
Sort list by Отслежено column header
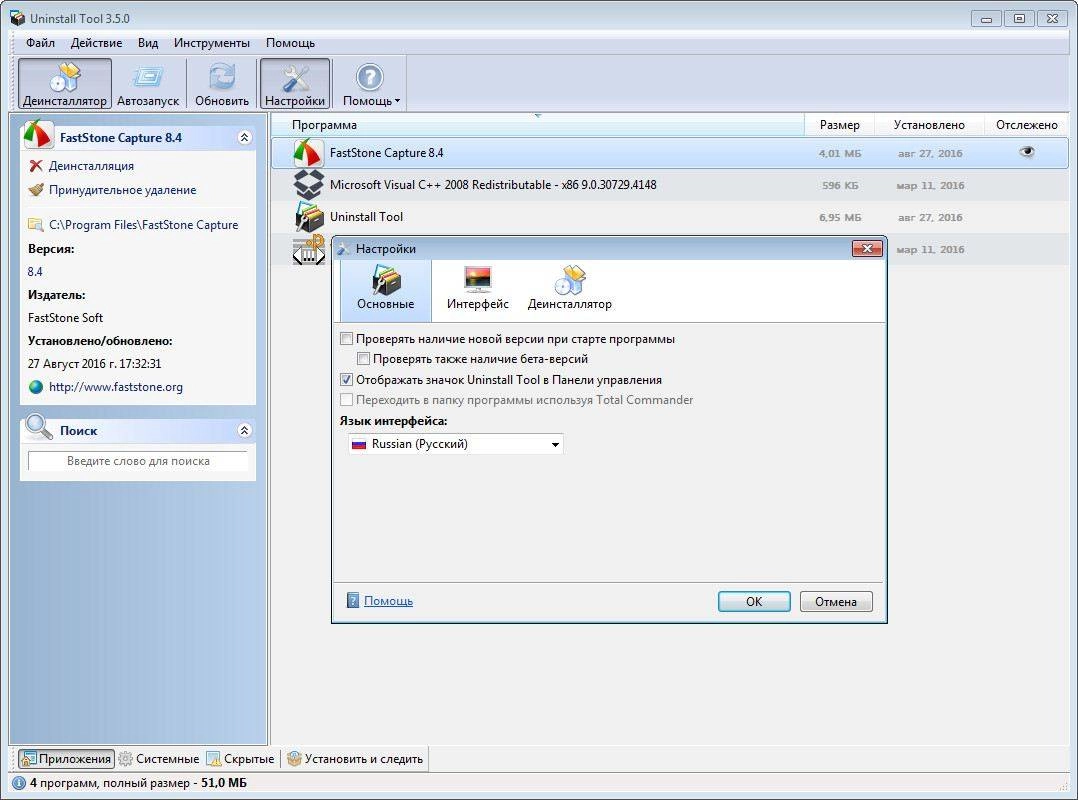(x=1026, y=125)
